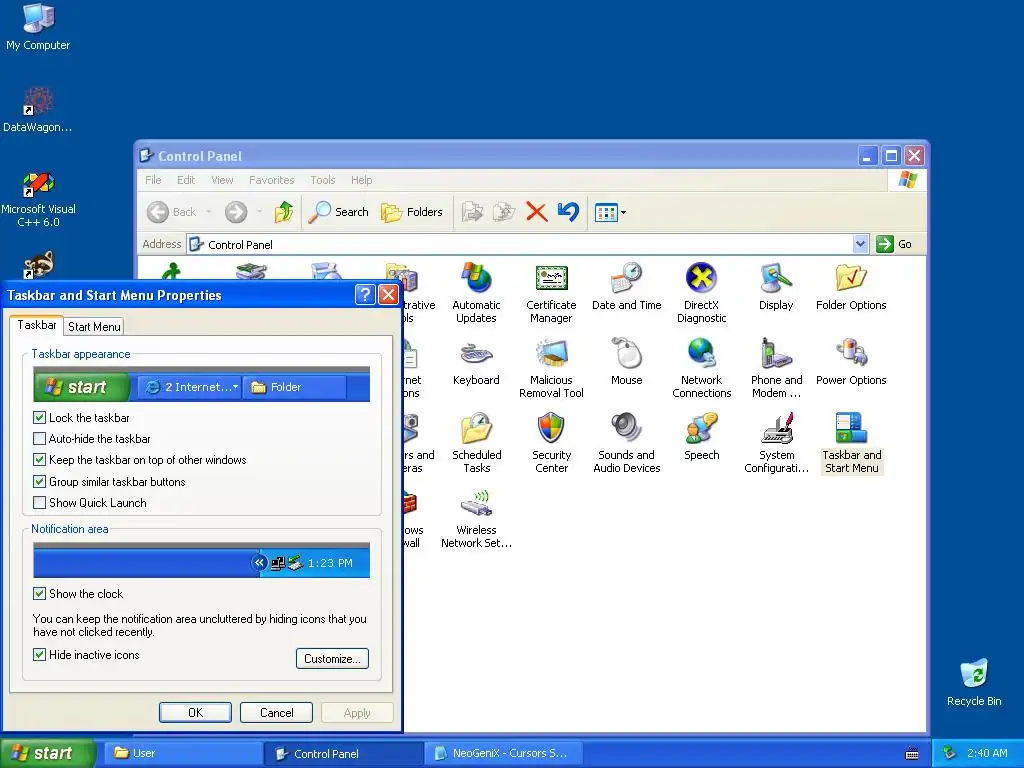Expand the Address bar dropdown arrow
Screen dimensions: 1024x768
pyautogui.click(x=860, y=244)
